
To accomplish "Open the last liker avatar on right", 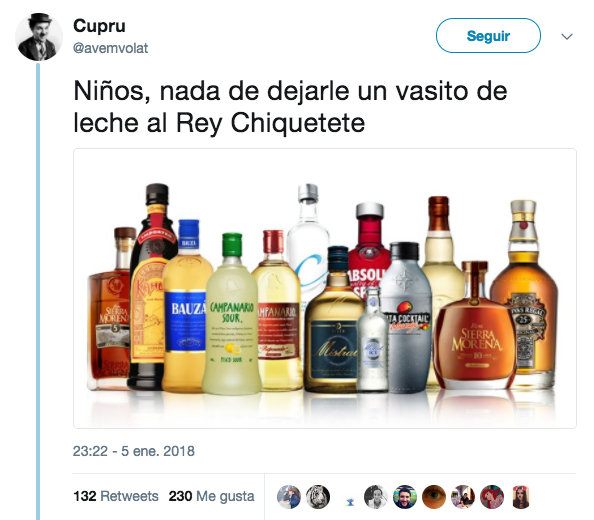I will [x=521, y=497].
